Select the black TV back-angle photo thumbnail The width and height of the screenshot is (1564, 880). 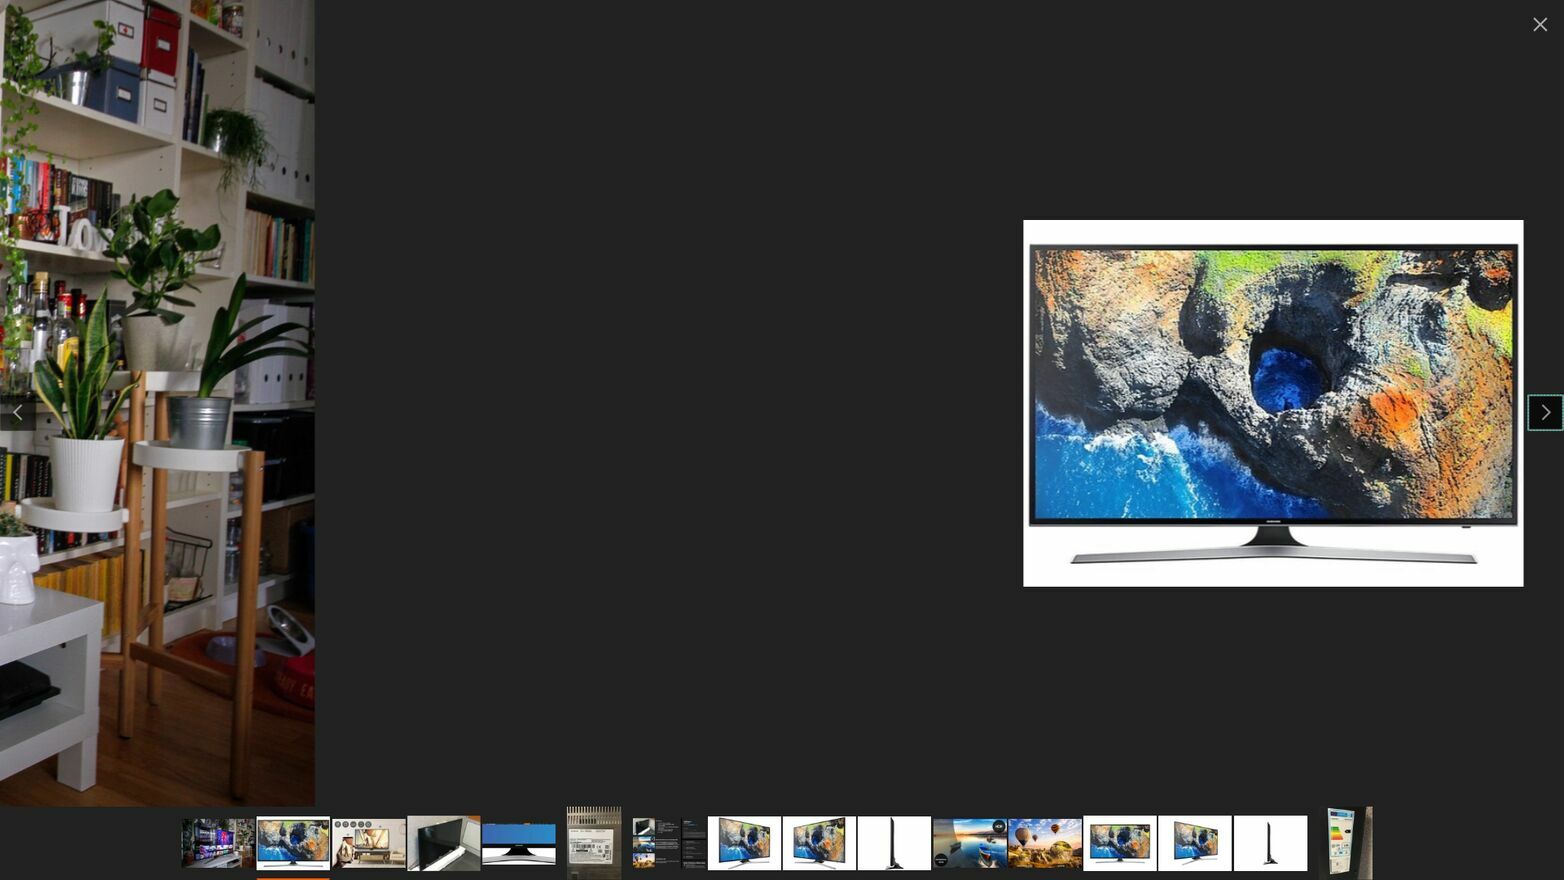coord(443,843)
